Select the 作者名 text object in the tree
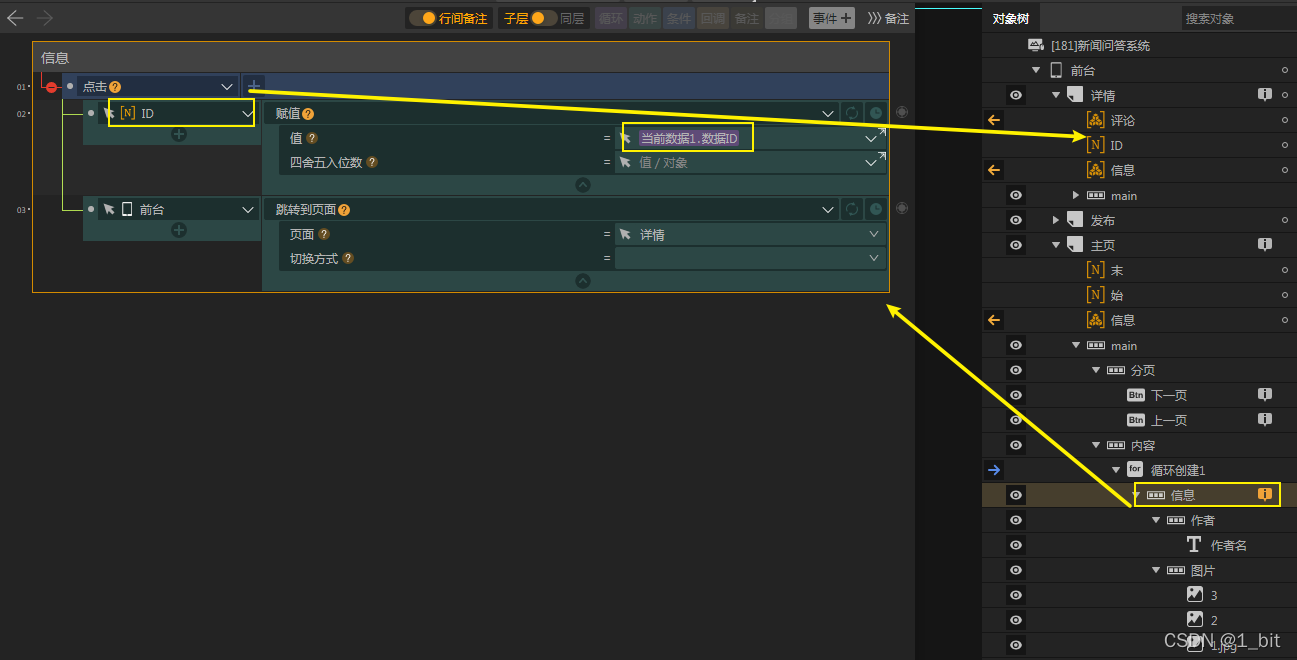The width and height of the screenshot is (1297, 660). (1228, 545)
